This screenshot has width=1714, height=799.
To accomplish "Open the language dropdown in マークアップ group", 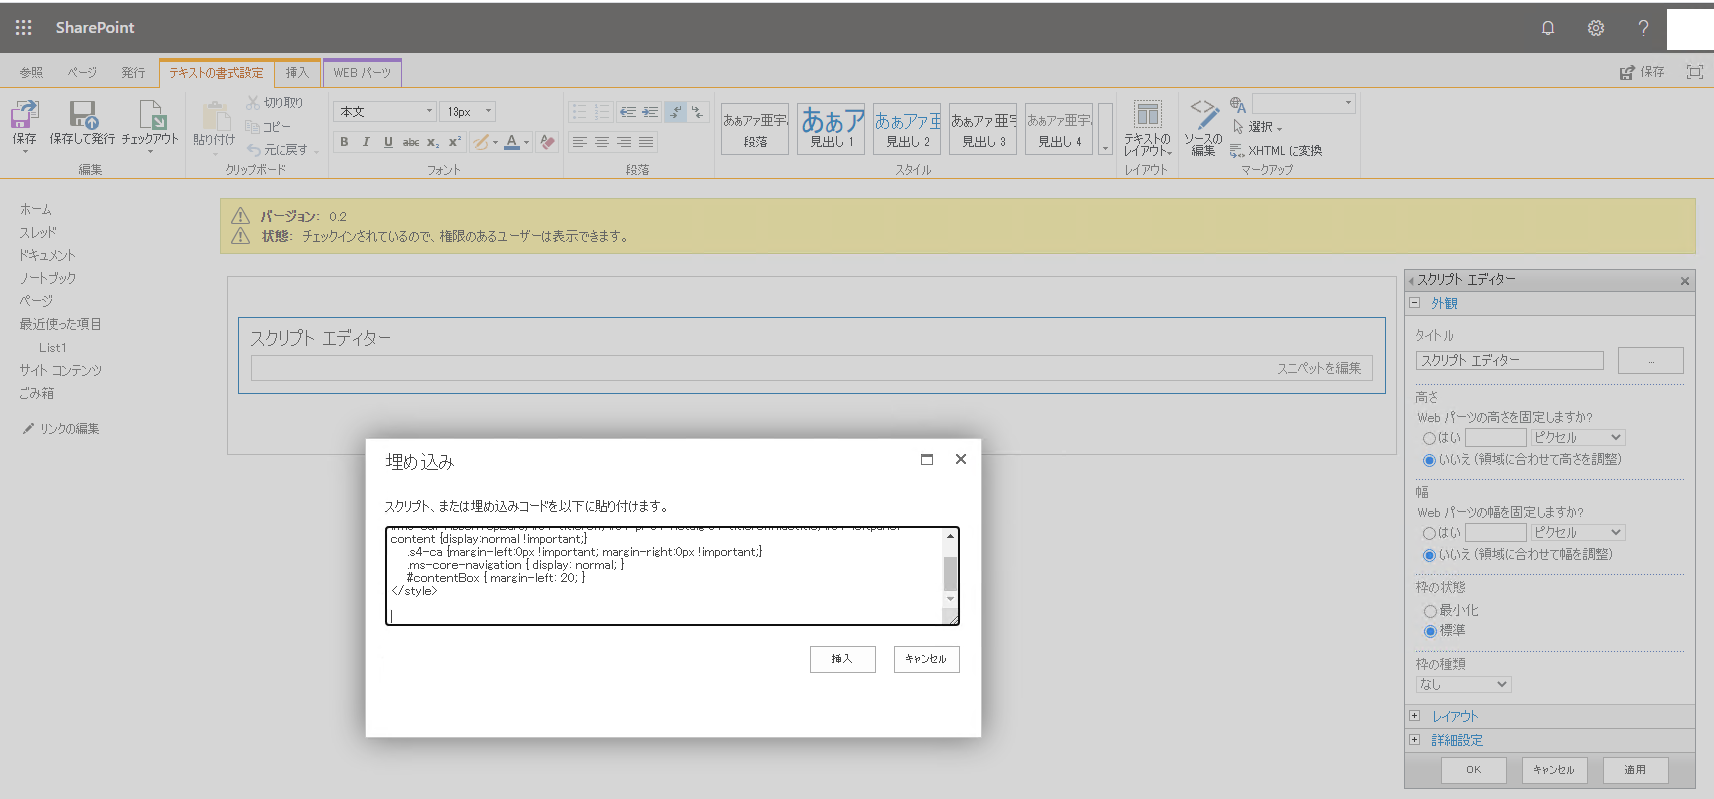I will 1304,103.
